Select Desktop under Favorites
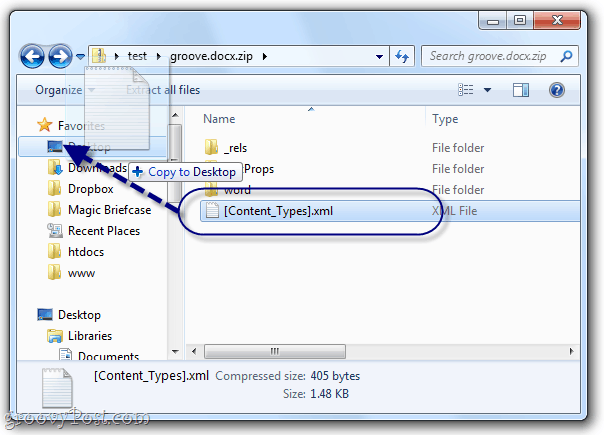Viewport: 604px width, 435px height. point(92,146)
